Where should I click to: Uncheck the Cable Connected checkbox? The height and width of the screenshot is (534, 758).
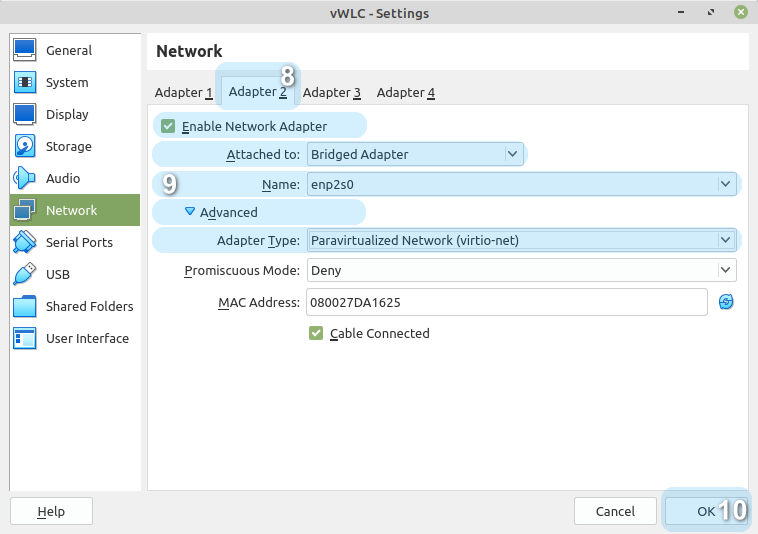pyautogui.click(x=316, y=333)
